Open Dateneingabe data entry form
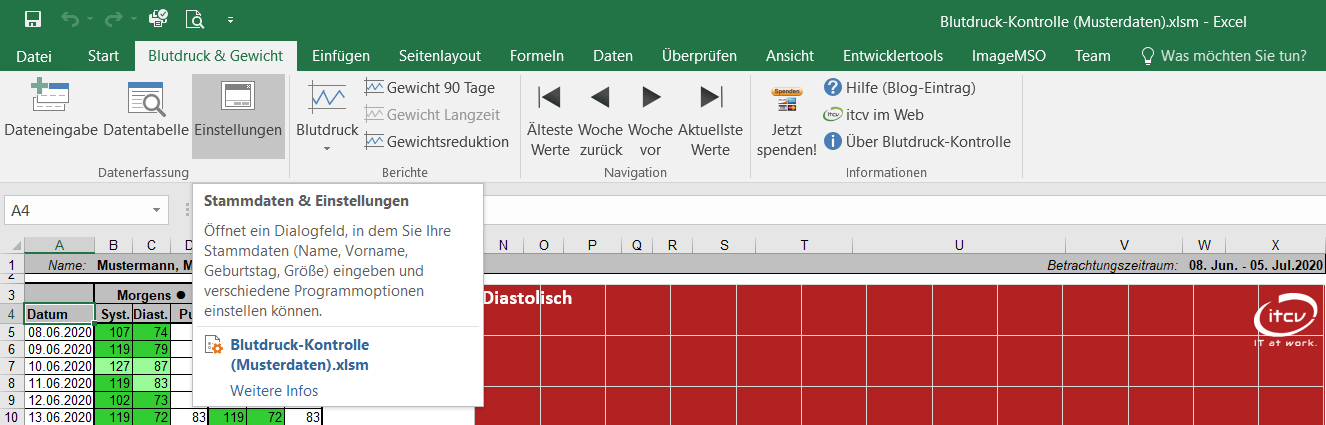Image resolution: width=1326 pixels, height=425 pixels. coord(51,116)
